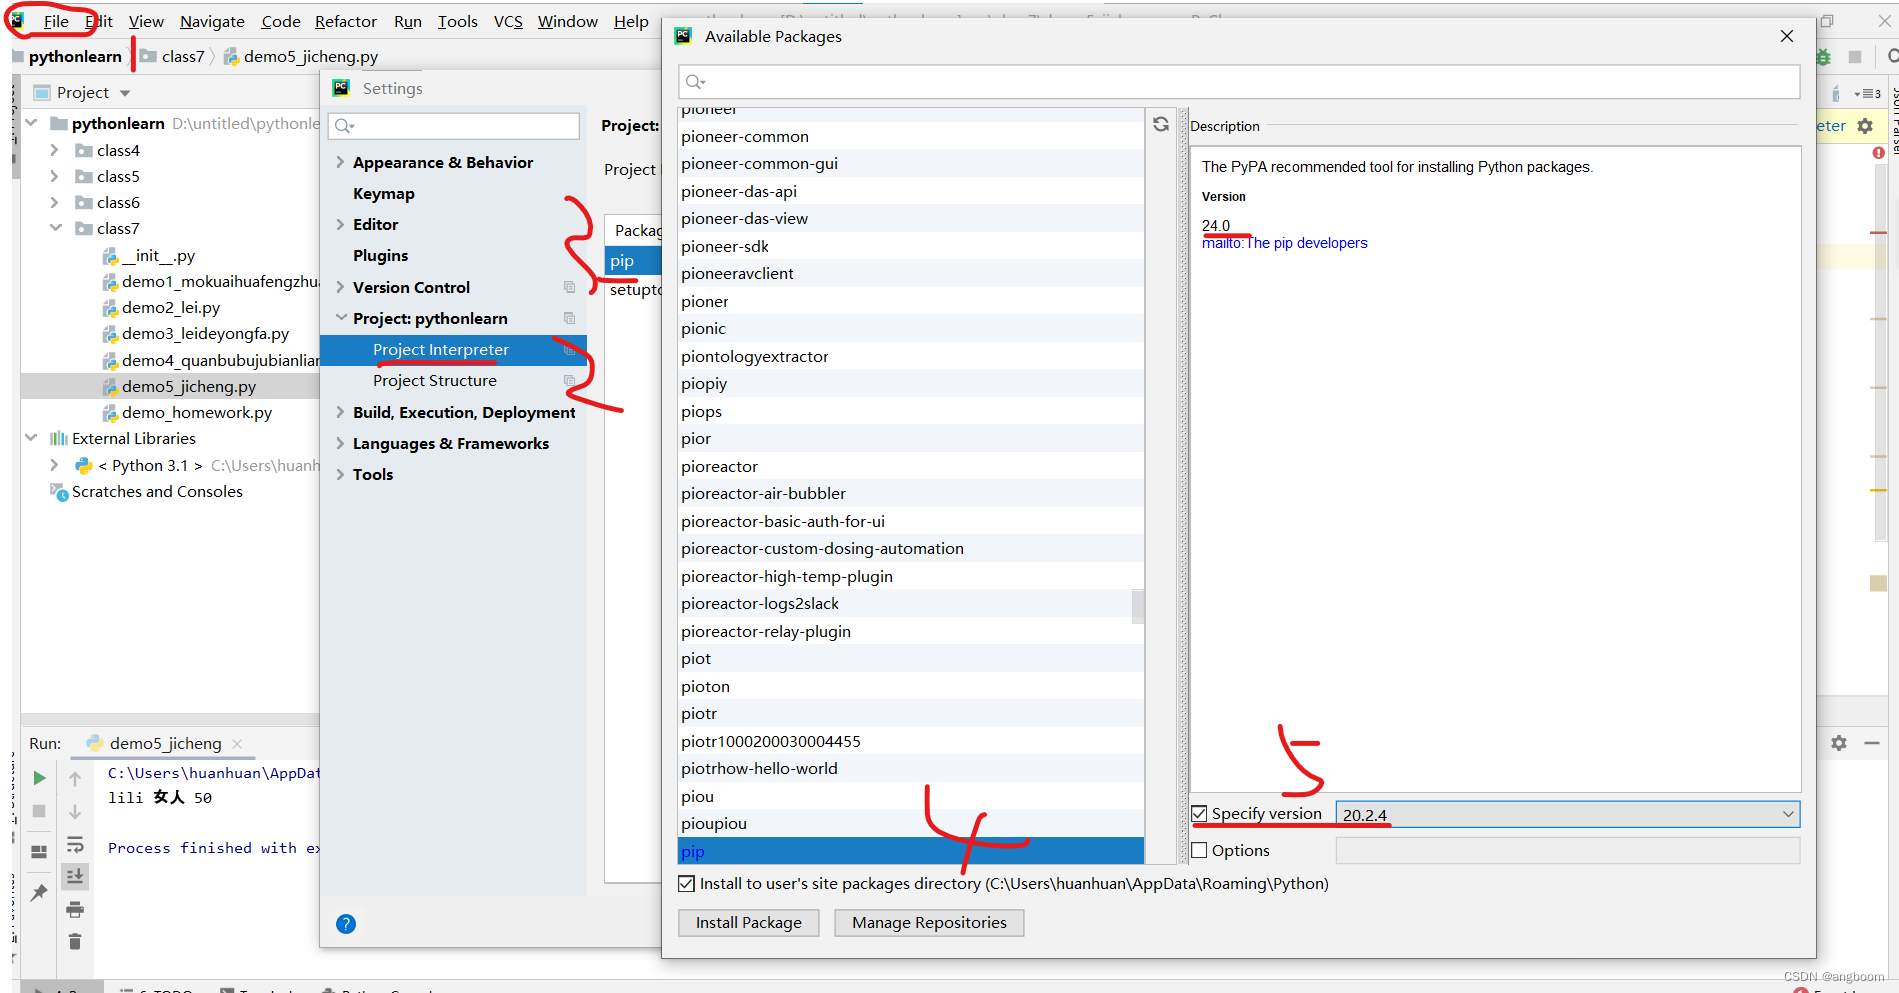Toggle install to user's site packages checkbox

pyautogui.click(x=686, y=884)
